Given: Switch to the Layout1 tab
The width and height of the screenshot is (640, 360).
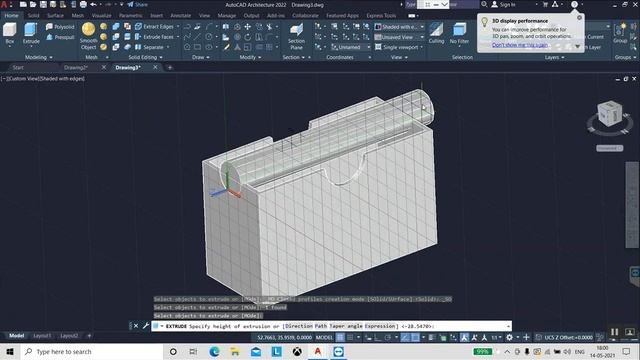Looking at the screenshot, I should pyautogui.click(x=42, y=336).
